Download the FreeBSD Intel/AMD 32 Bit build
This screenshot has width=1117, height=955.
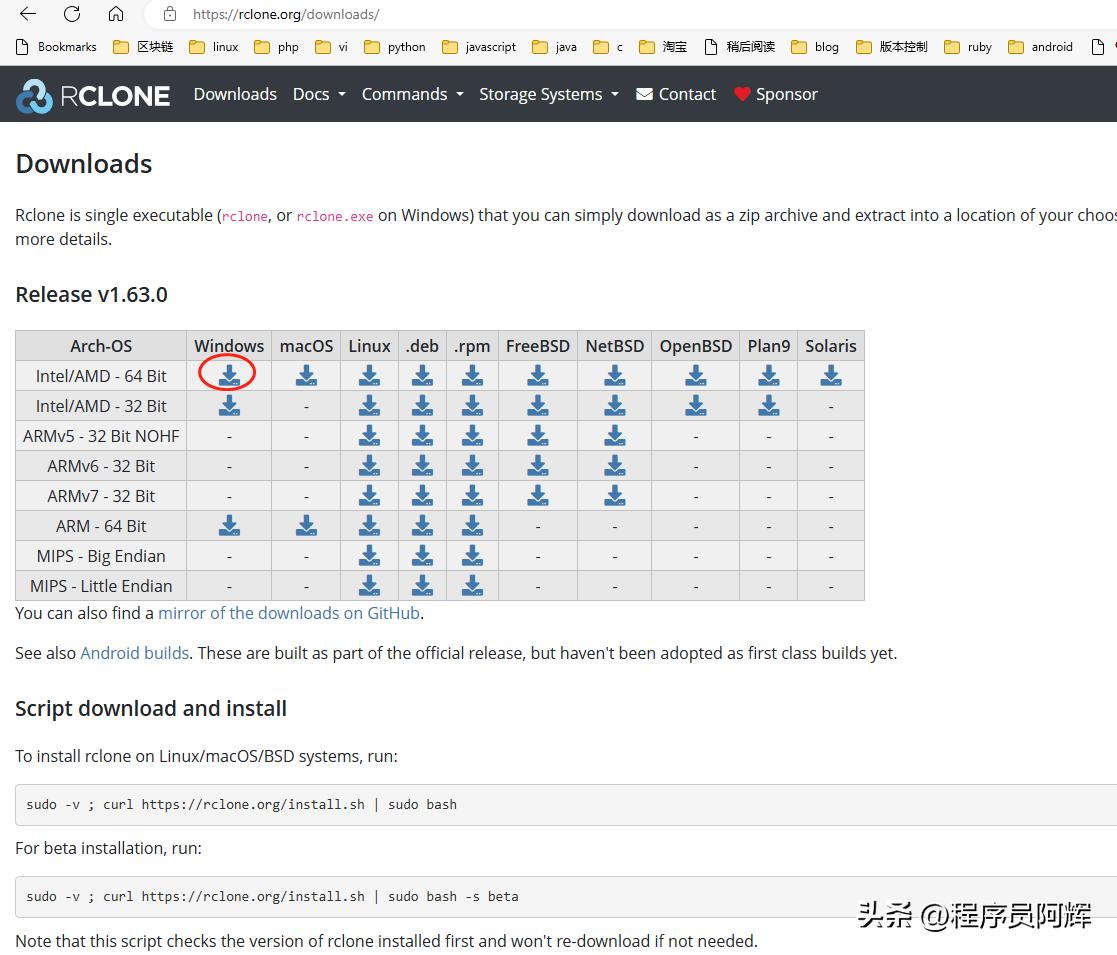[x=537, y=405]
